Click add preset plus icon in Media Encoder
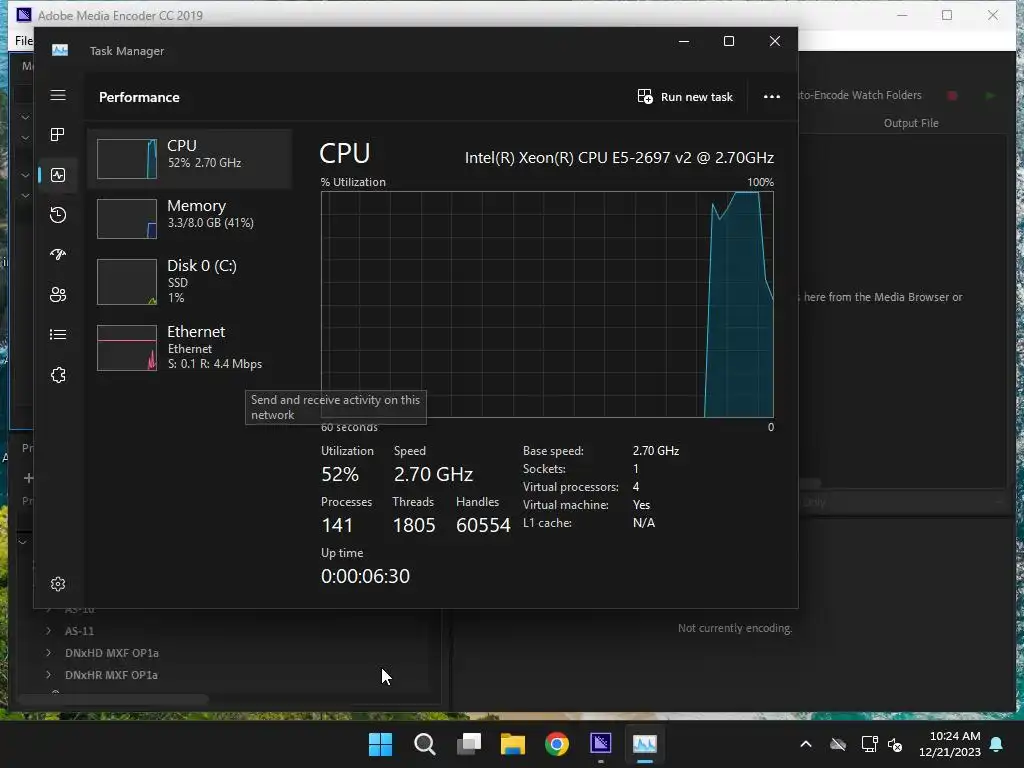Image resolution: width=1024 pixels, height=768 pixels. [x=28, y=478]
